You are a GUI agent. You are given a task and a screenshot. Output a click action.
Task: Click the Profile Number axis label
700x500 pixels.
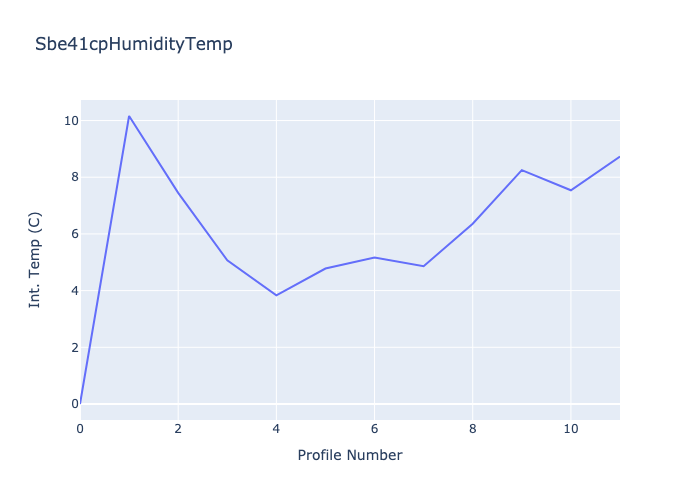[x=350, y=455]
